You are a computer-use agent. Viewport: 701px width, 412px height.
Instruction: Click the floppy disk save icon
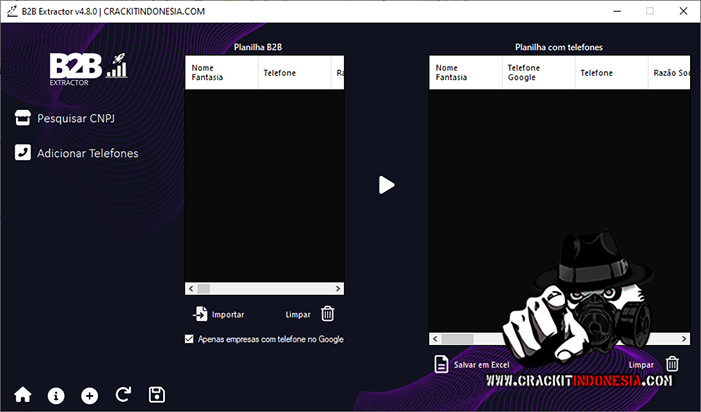[157, 395]
